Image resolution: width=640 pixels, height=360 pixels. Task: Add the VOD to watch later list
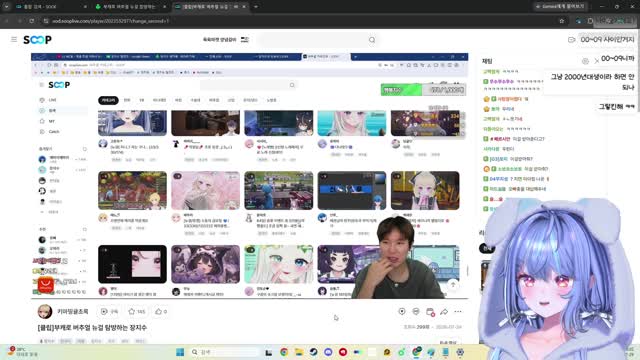click(430, 312)
